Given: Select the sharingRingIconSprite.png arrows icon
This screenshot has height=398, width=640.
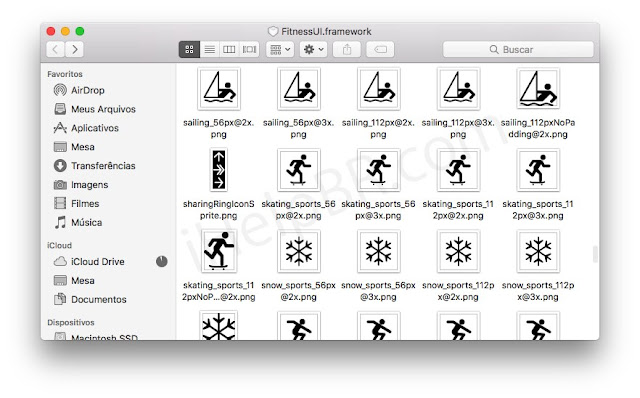Looking at the screenshot, I should tap(219, 170).
